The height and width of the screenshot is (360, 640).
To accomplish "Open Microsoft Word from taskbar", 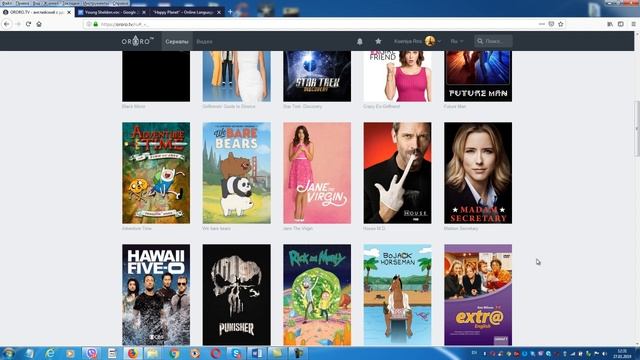I will pyautogui.click(x=257, y=353).
